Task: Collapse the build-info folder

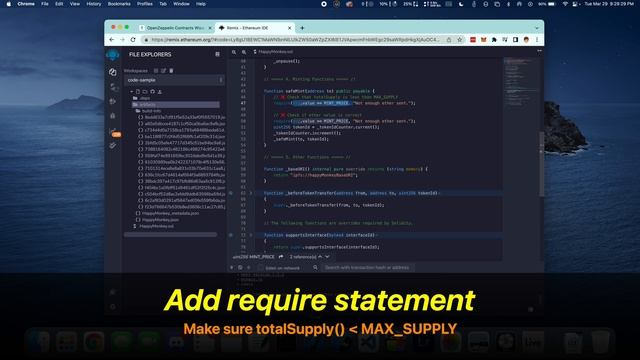Action: tap(149, 111)
